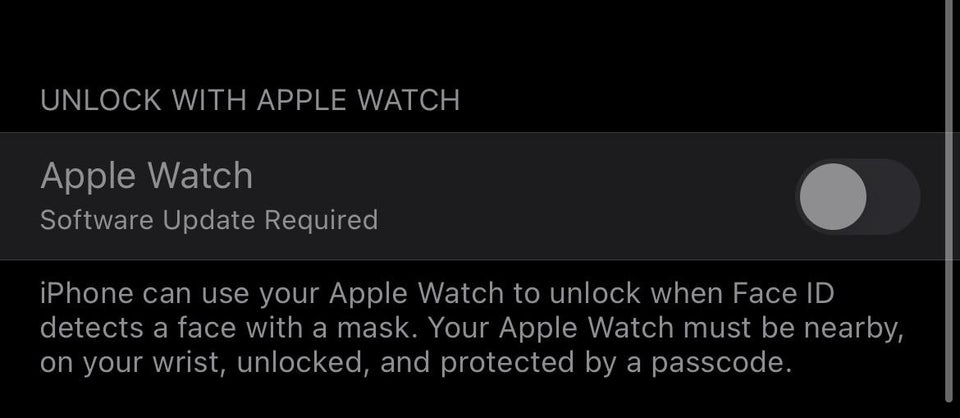
Task: Tap the "Software Update Required" subtitle
Action: coord(209,220)
